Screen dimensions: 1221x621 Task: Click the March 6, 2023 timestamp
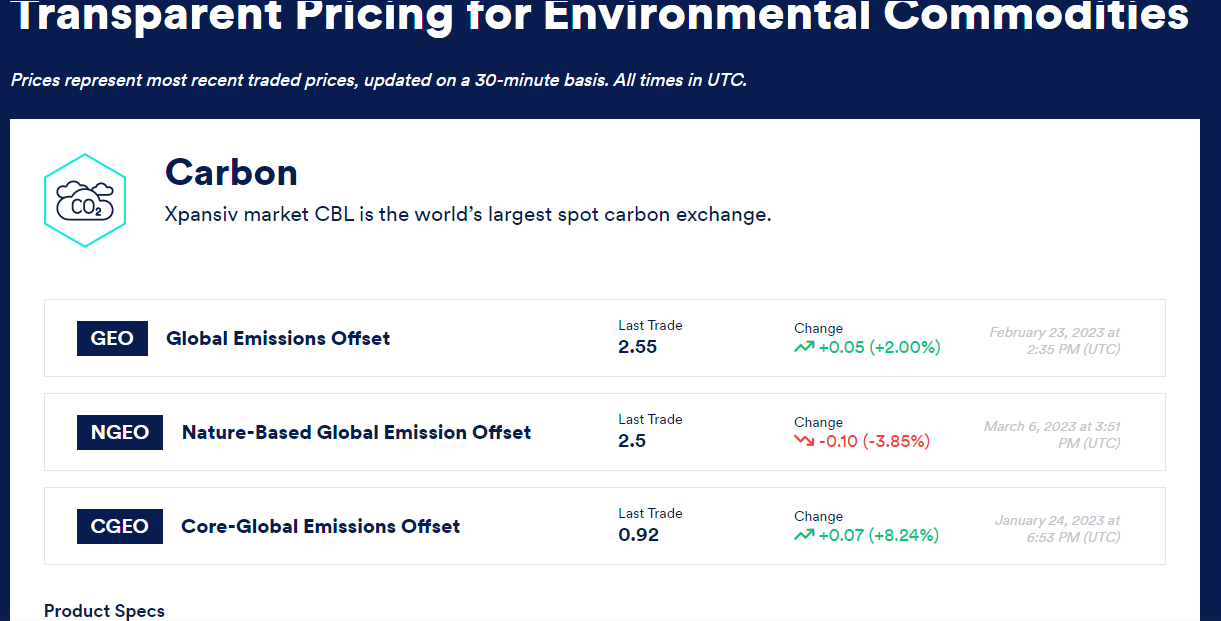click(x=1052, y=435)
